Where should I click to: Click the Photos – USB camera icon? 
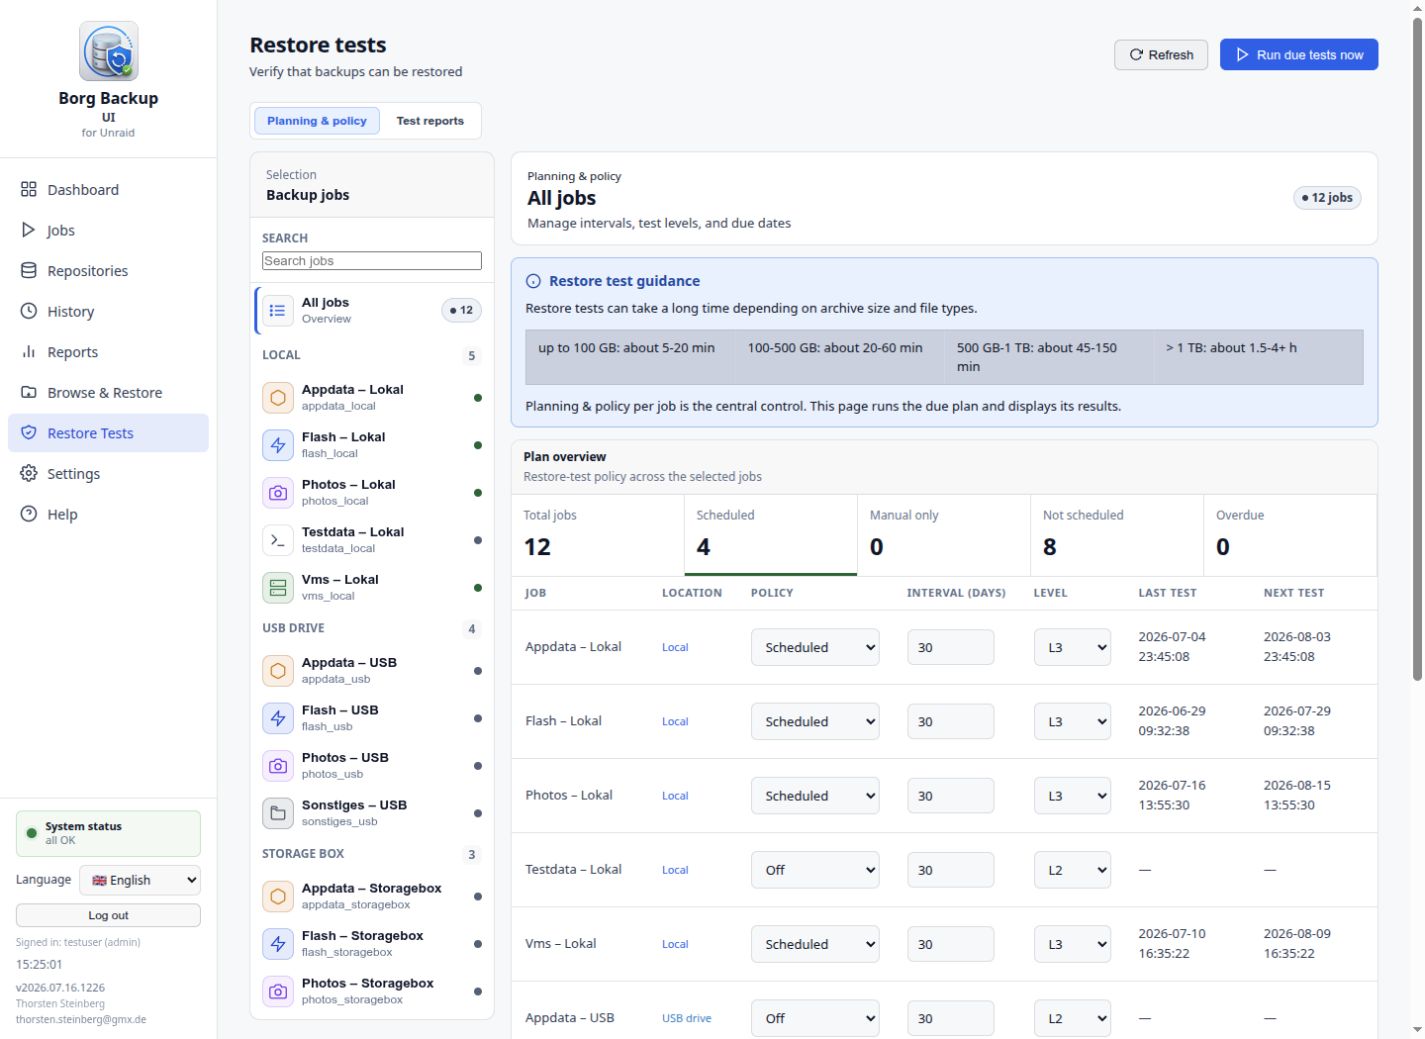pyautogui.click(x=278, y=765)
